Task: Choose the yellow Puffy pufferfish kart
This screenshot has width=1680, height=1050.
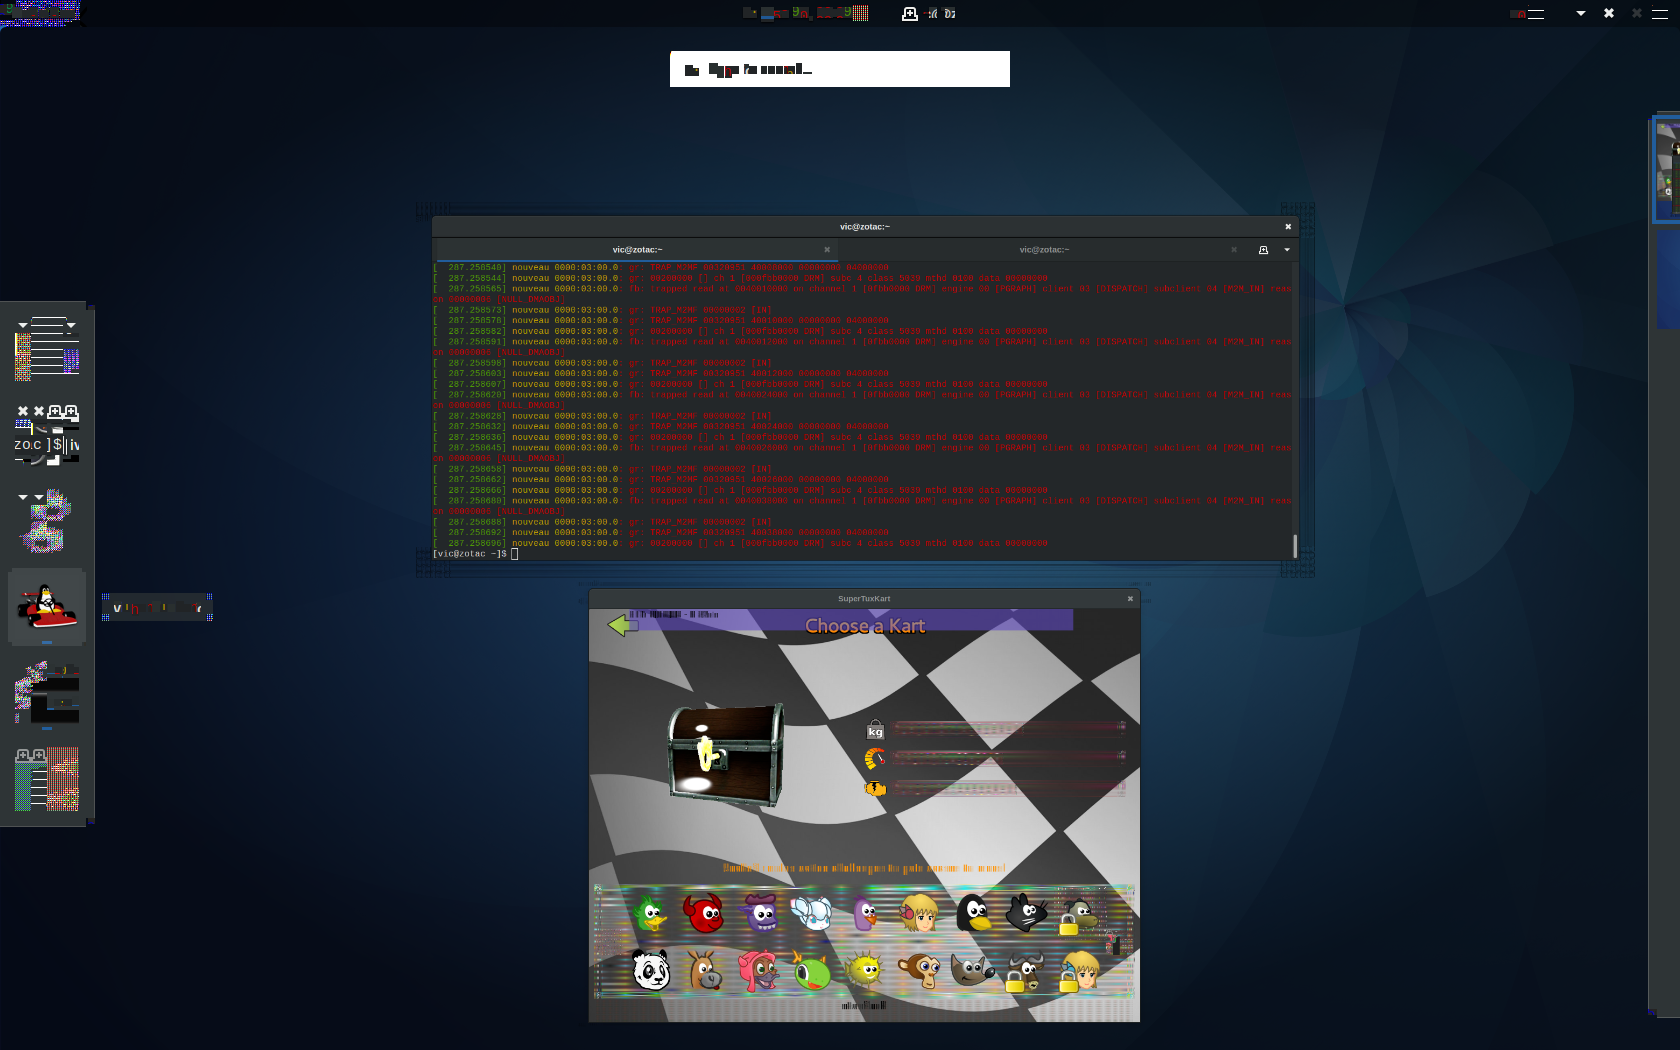Action: pos(864,970)
